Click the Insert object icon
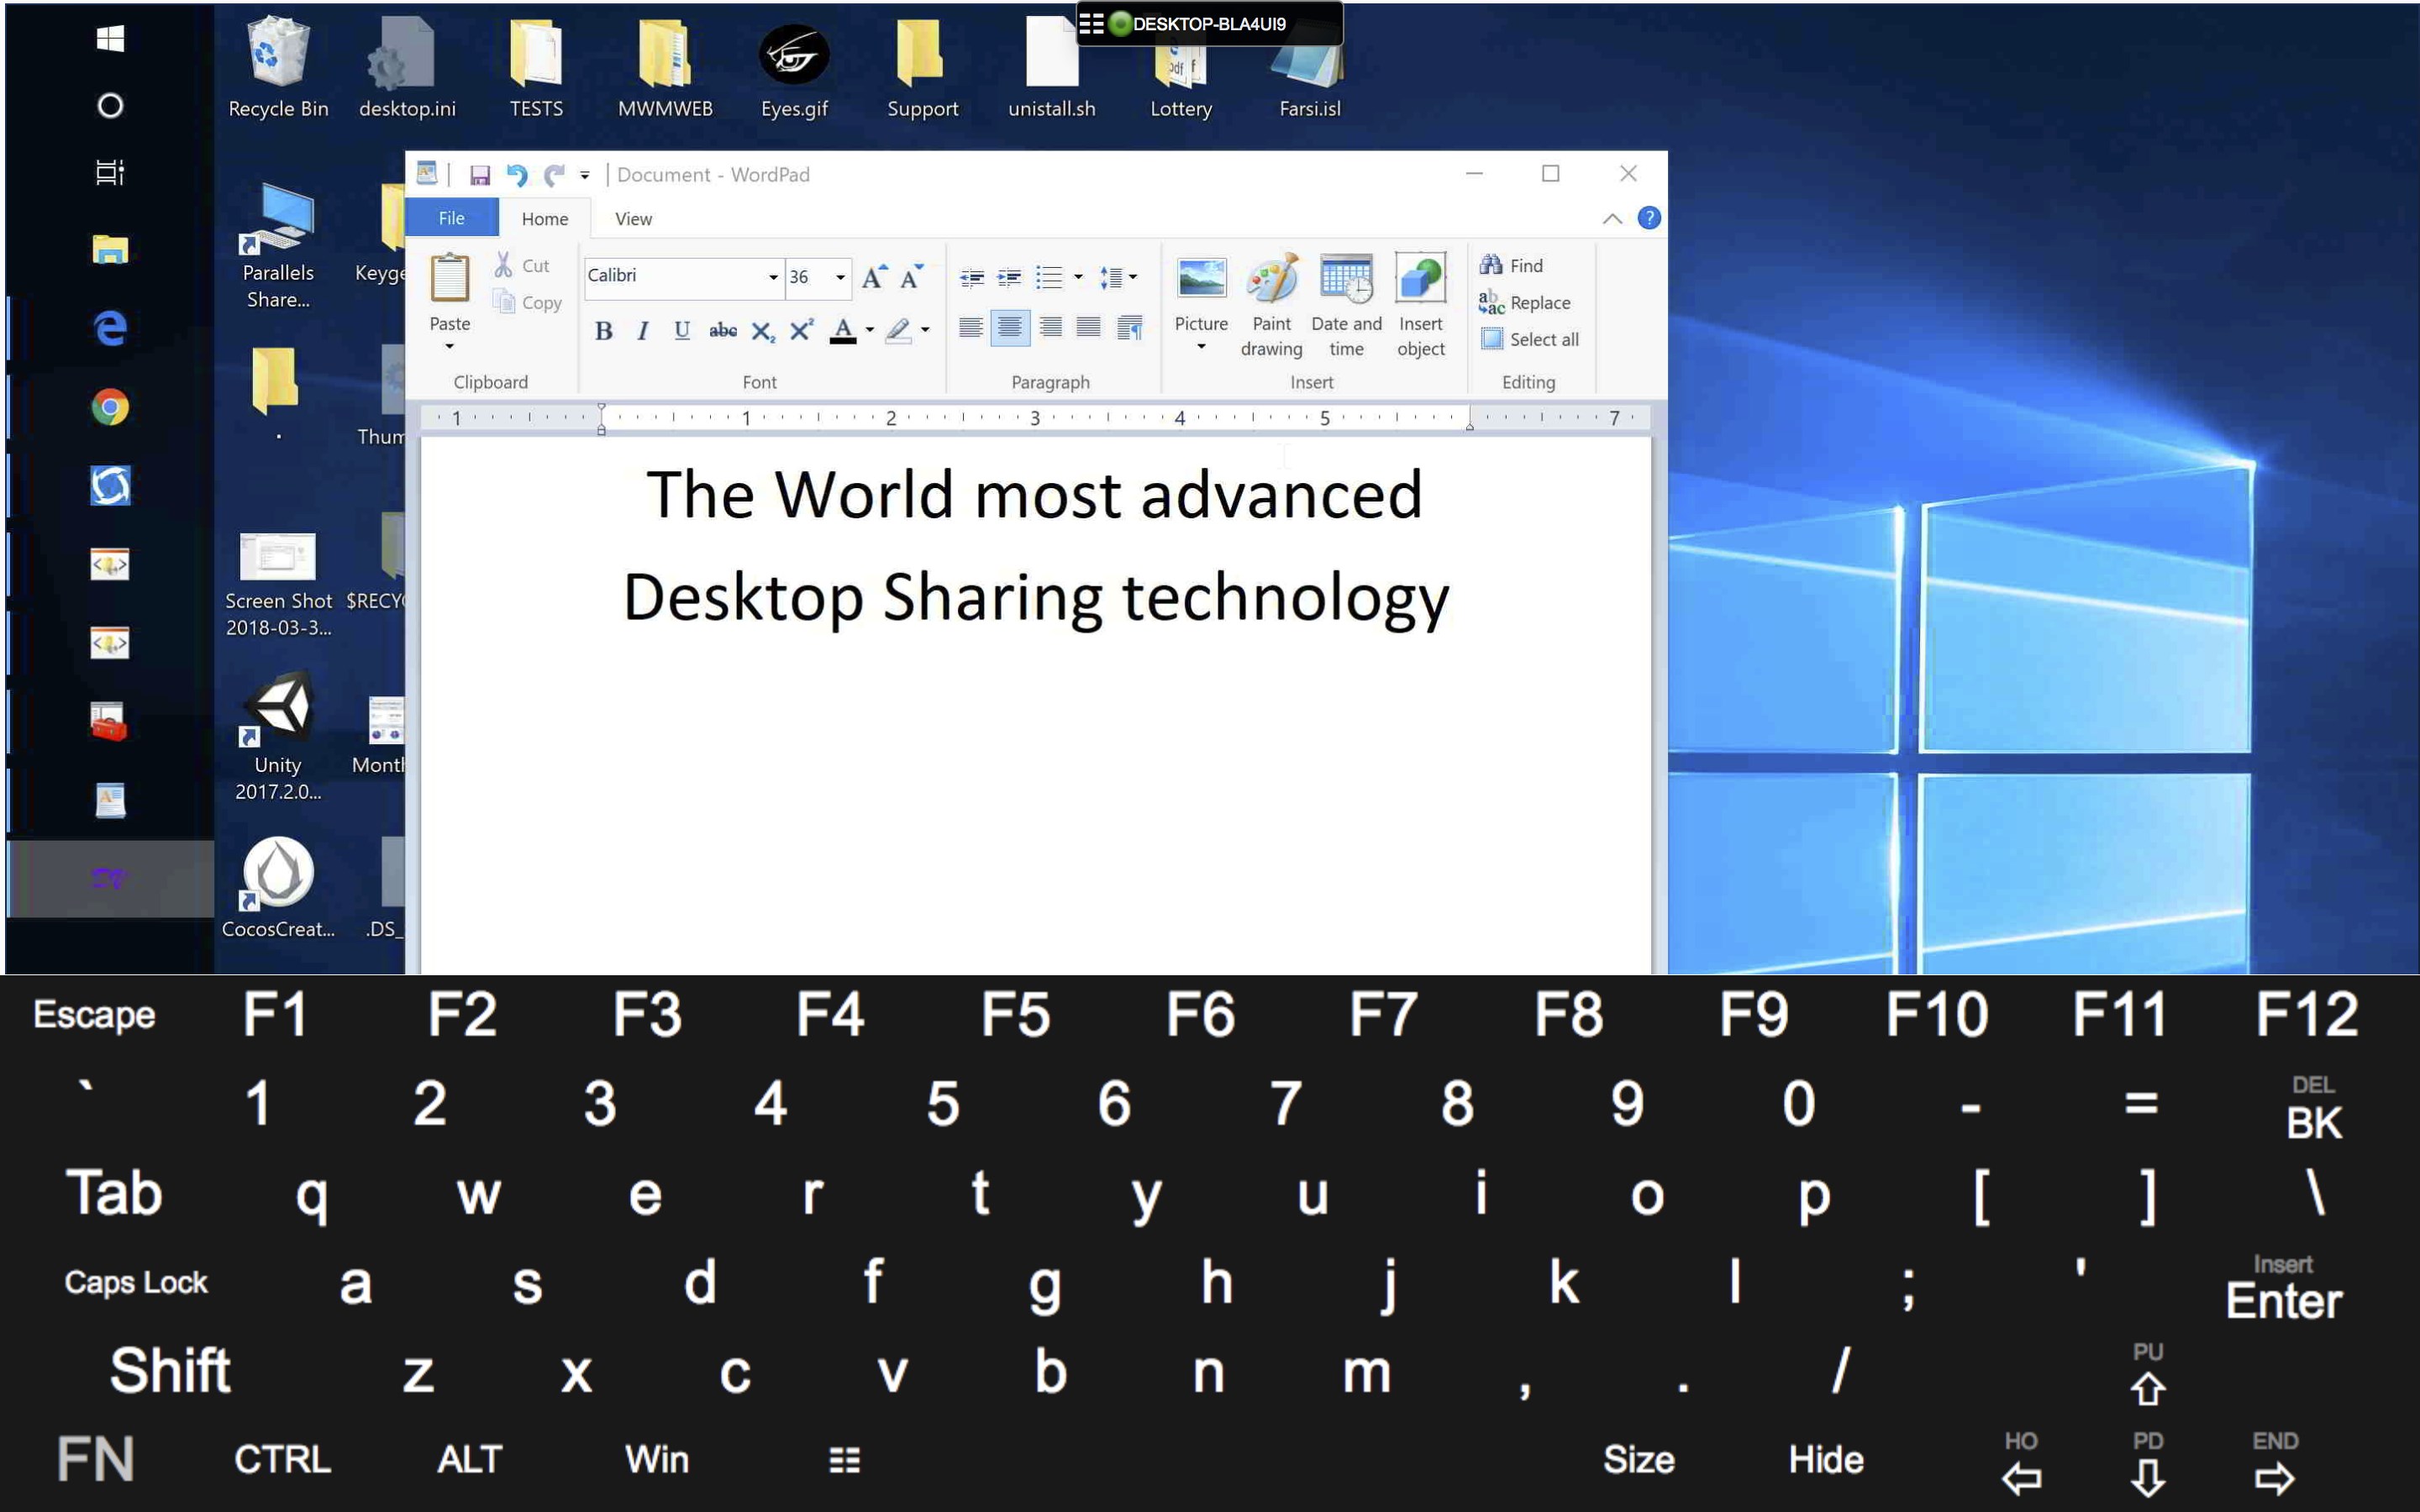 click(1420, 280)
